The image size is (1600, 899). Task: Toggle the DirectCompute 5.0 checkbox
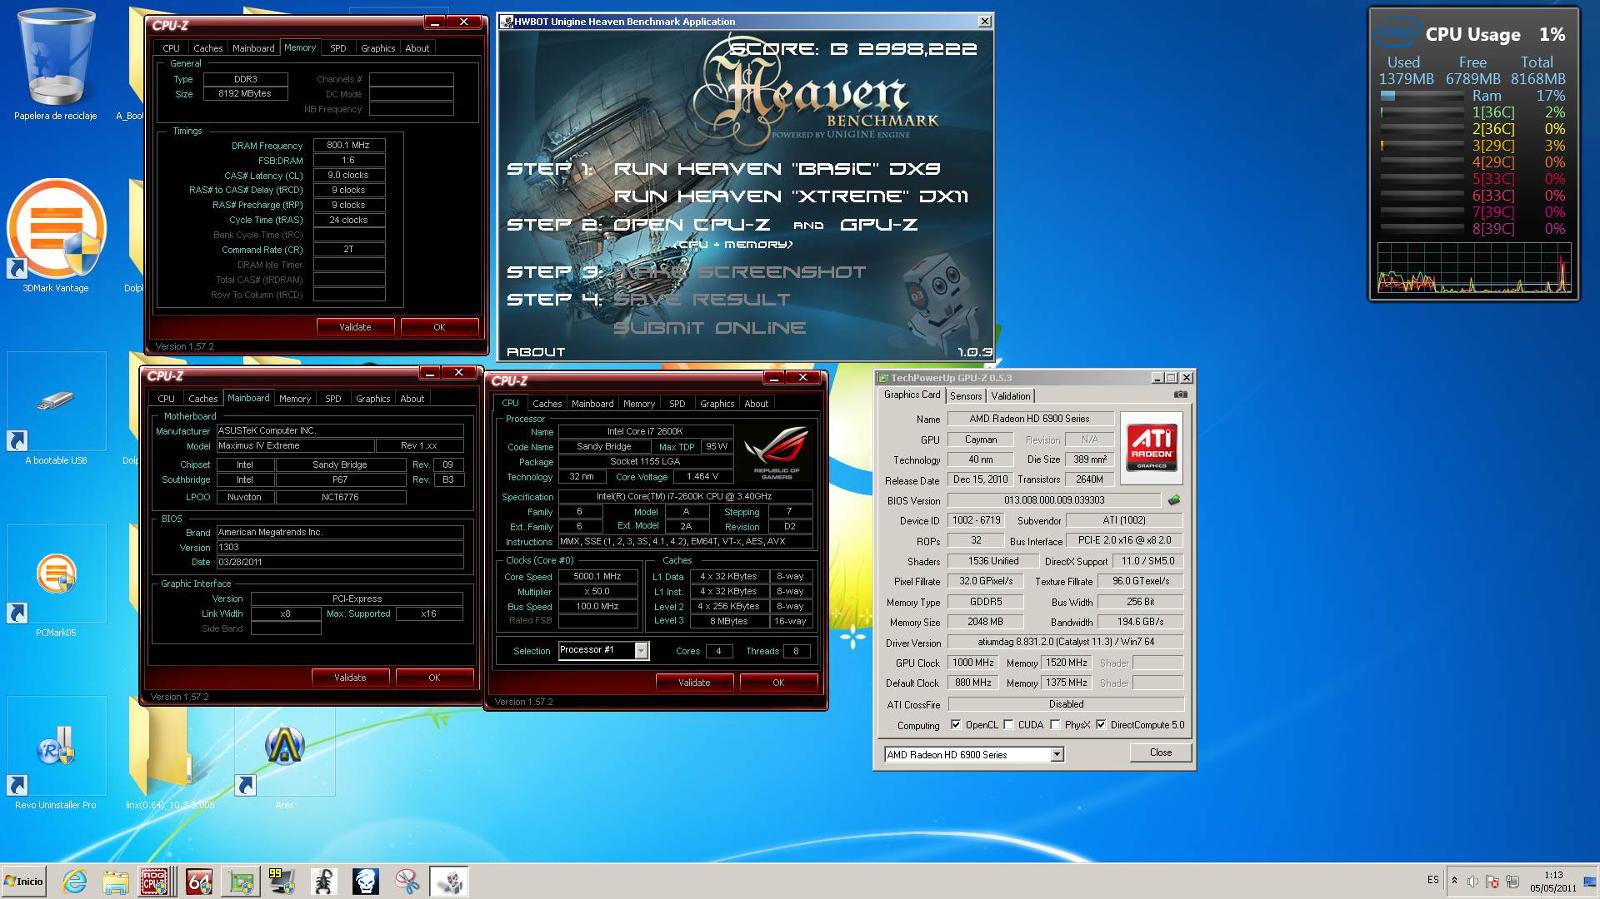(x=1101, y=725)
